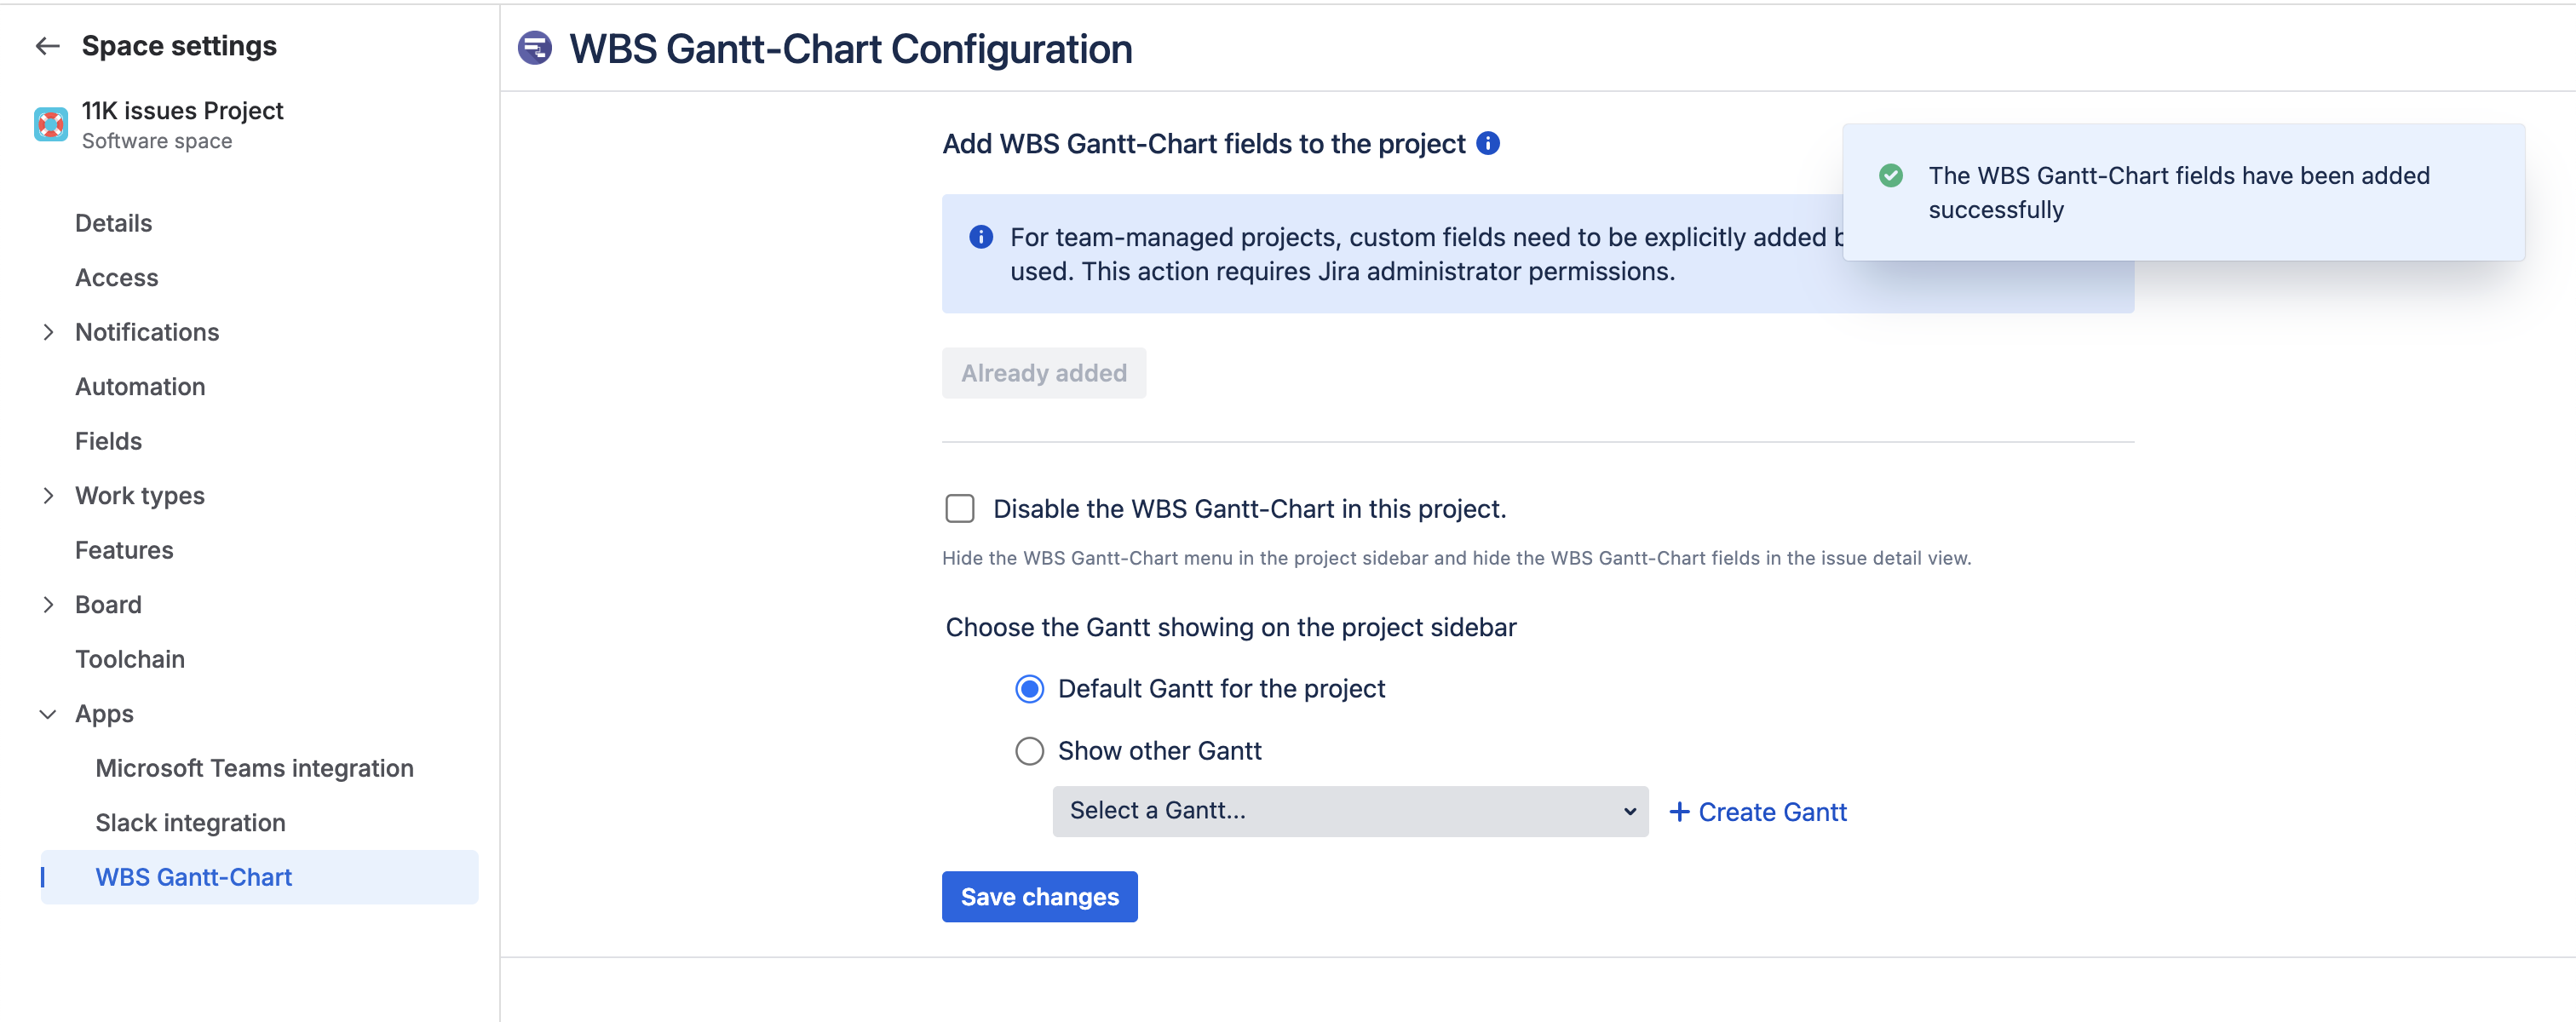Expand the Notifications section chevron

[48, 332]
